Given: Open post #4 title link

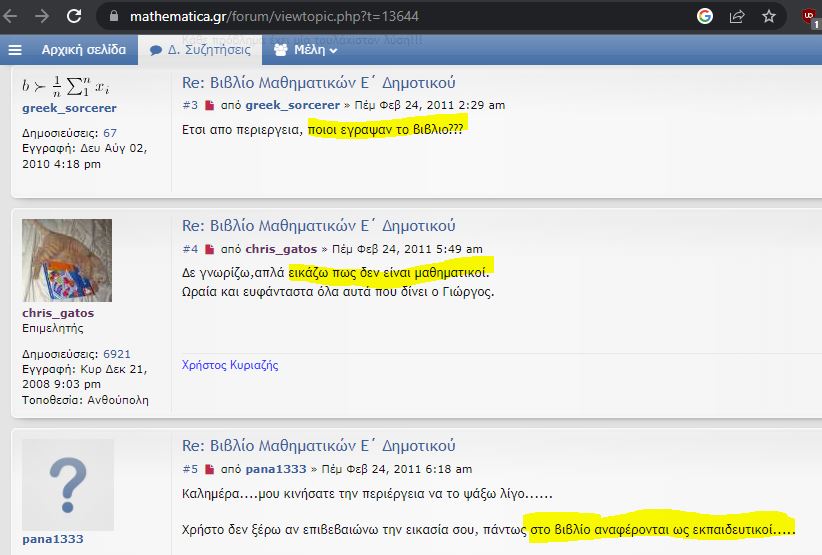Looking at the screenshot, I should tap(319, 226).
